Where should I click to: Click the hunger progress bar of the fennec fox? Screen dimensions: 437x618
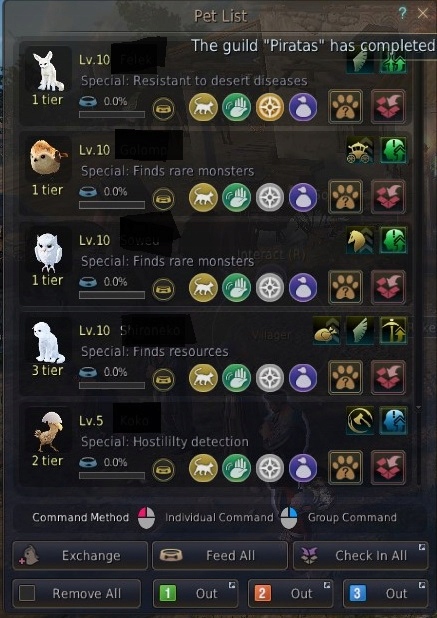(112, 115)
